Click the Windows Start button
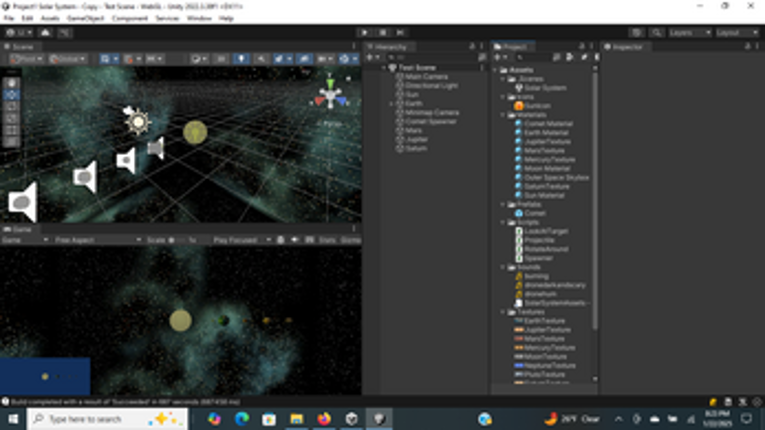 pos(13,419)
